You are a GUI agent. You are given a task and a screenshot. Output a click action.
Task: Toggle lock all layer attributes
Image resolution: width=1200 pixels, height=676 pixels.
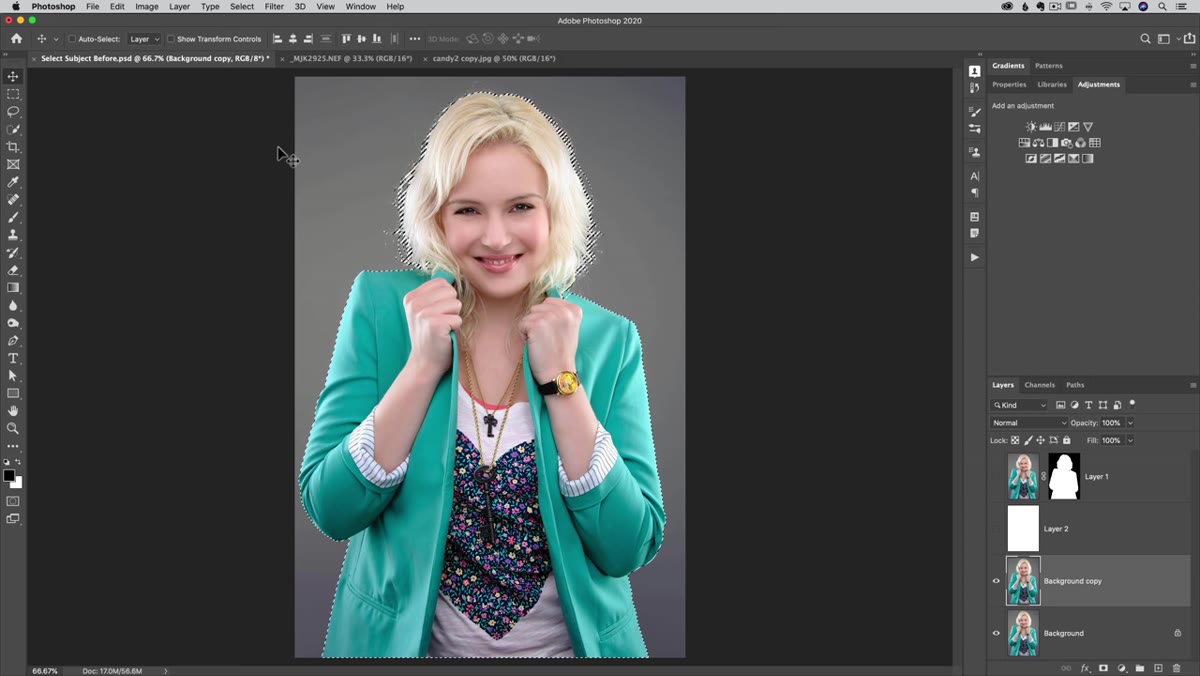(1067, 440)
